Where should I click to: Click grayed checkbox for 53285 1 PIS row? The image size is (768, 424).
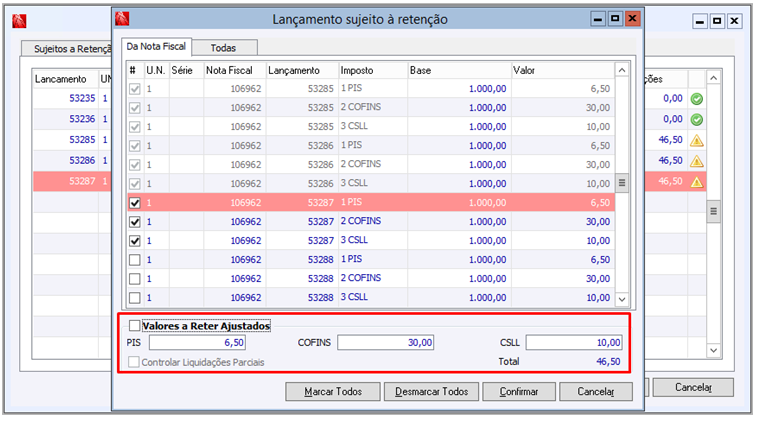(x=135, y=89)
